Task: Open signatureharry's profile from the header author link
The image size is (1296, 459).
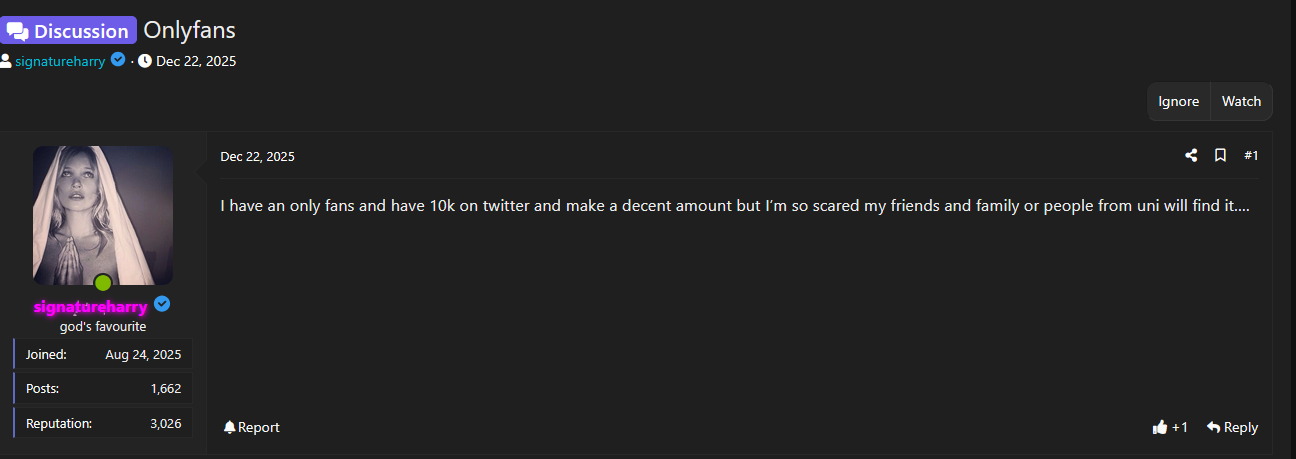Action: (60, 61)
